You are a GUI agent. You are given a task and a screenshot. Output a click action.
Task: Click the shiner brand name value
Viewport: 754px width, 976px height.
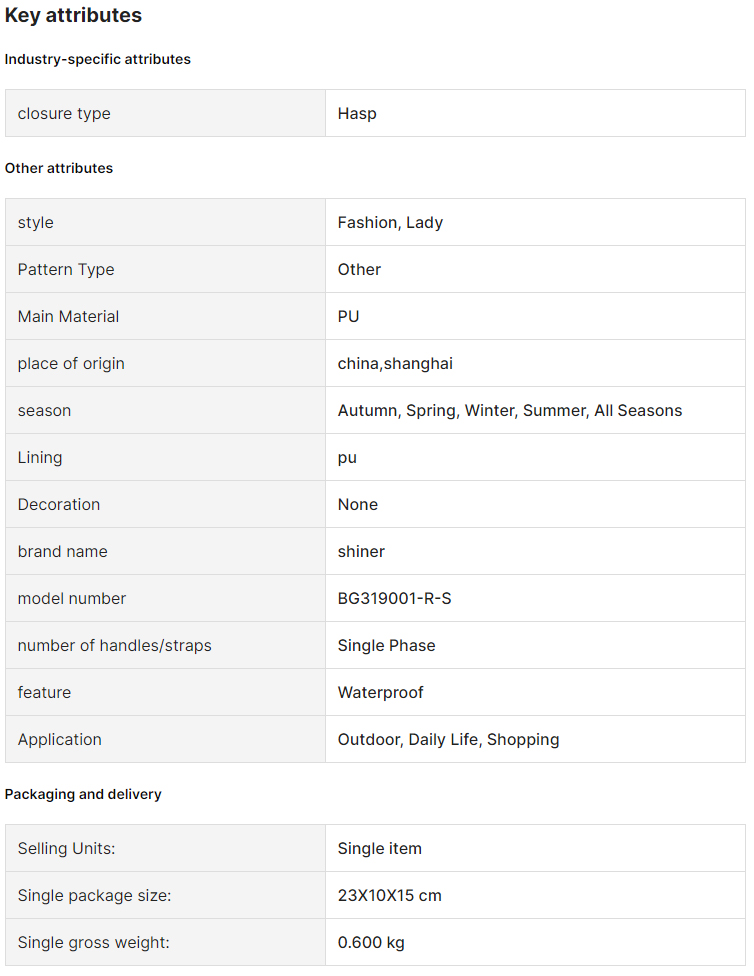pos(361,551)
